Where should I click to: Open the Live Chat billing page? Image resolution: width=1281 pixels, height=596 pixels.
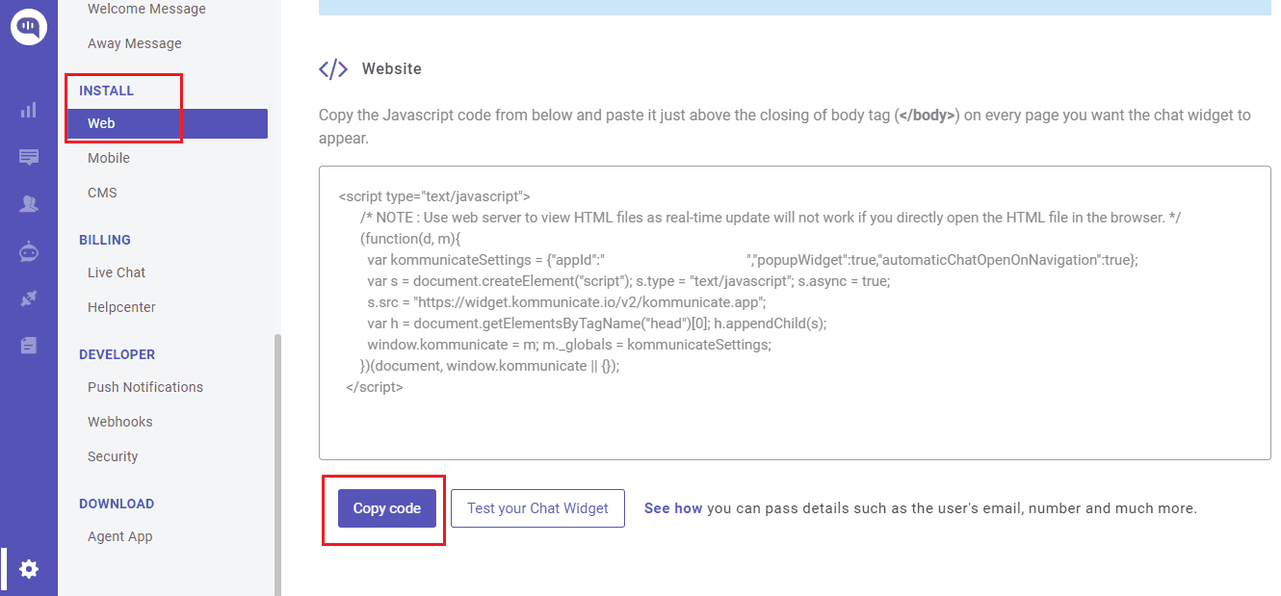118,272
